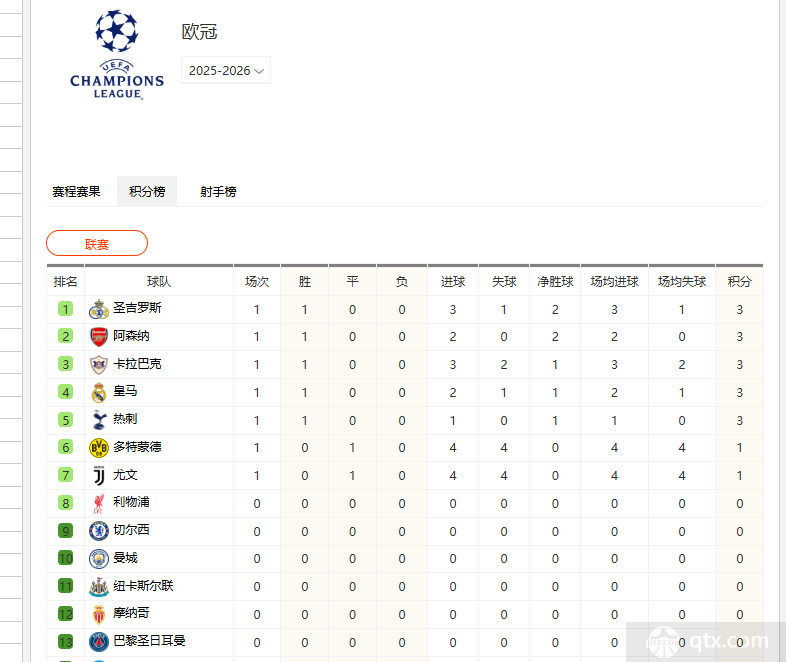This screenshot has height=662, width=786.
Task: Click the Juventus (尤文) club crest
Action: pyautogui.click(x=99, y=476)
